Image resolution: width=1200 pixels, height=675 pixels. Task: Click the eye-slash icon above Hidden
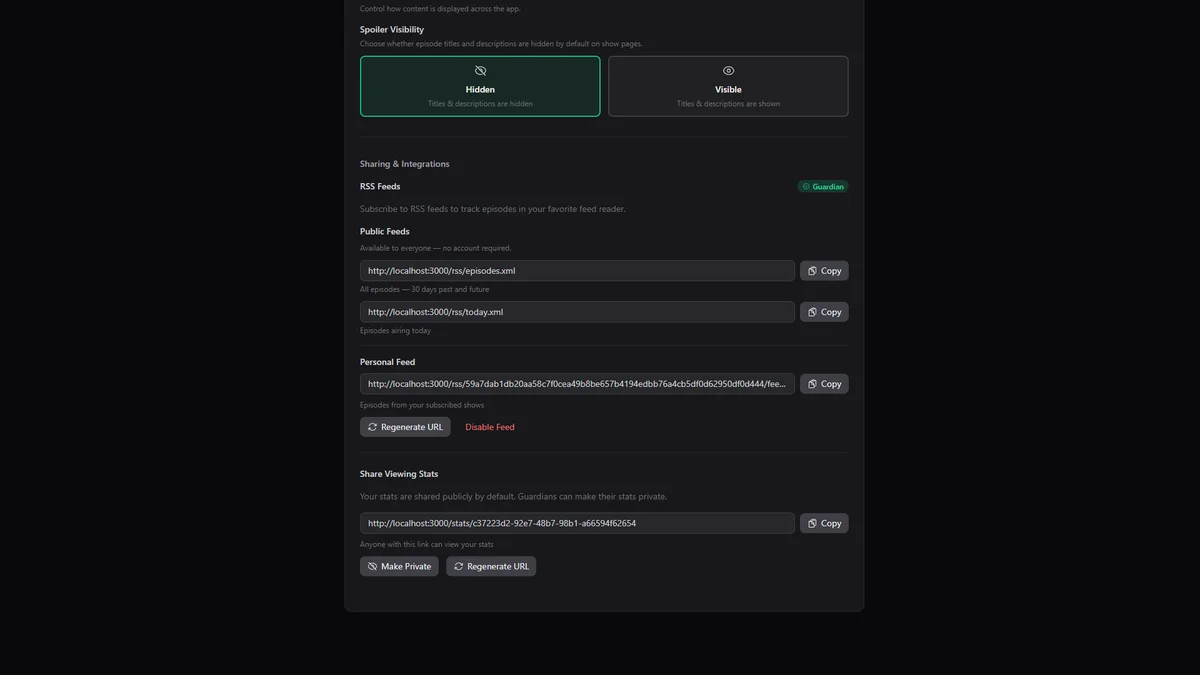pos(480,70)
